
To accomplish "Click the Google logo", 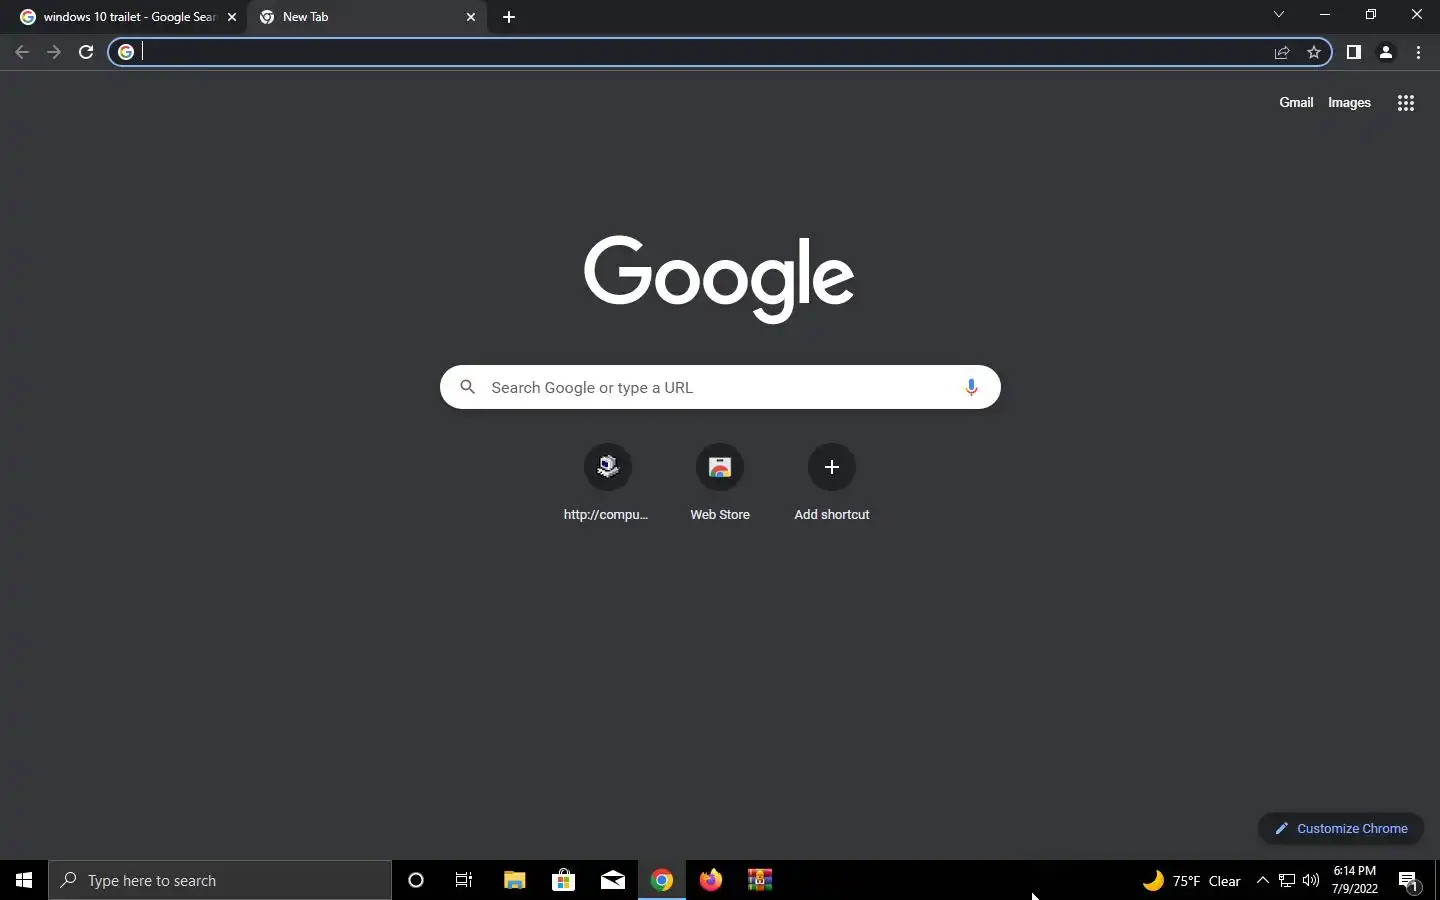I will pos(719,279).
